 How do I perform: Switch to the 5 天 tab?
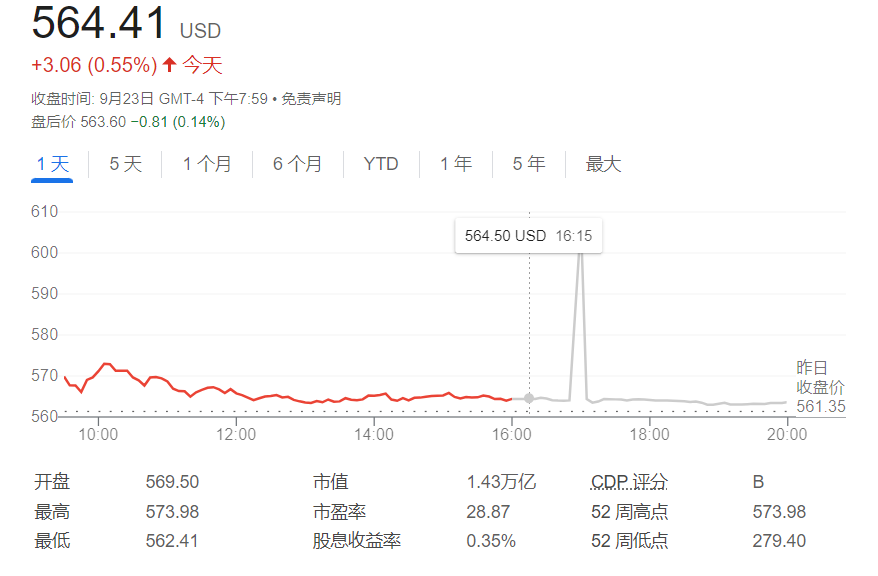[126, 164]
